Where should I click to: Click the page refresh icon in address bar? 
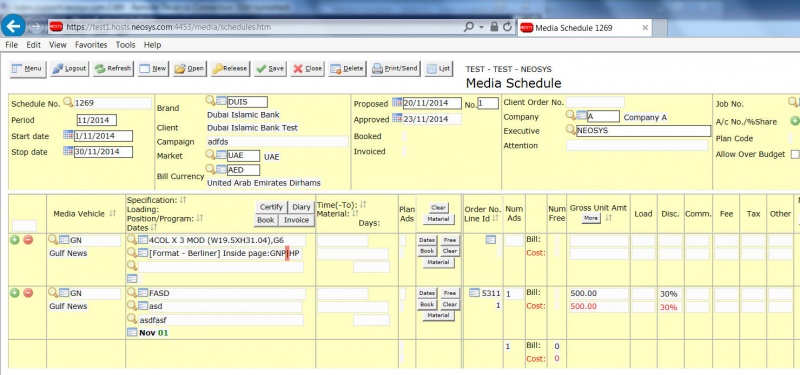(507, 27)
